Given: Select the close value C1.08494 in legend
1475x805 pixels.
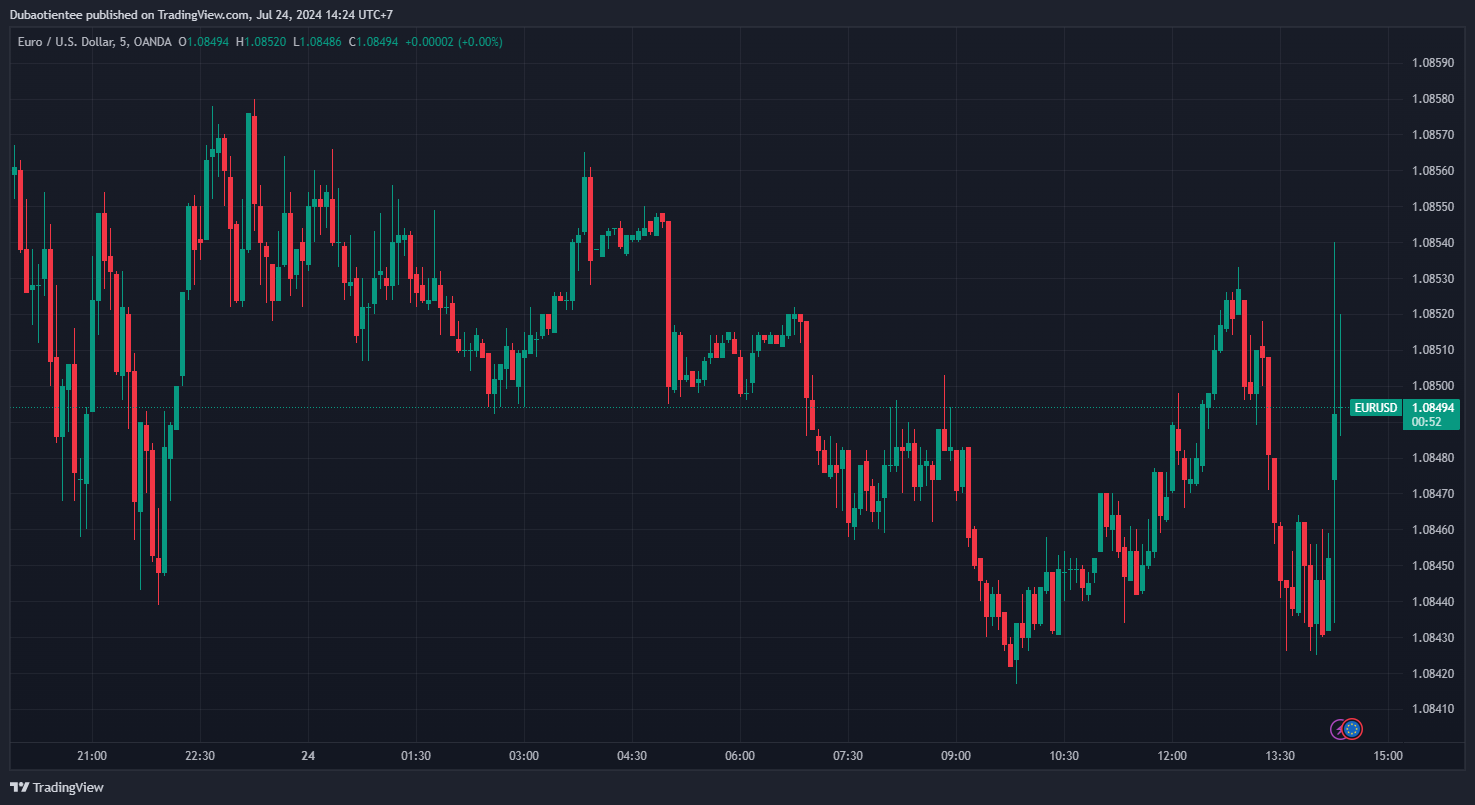Looking at the screenshot, I should coord(374,42).
